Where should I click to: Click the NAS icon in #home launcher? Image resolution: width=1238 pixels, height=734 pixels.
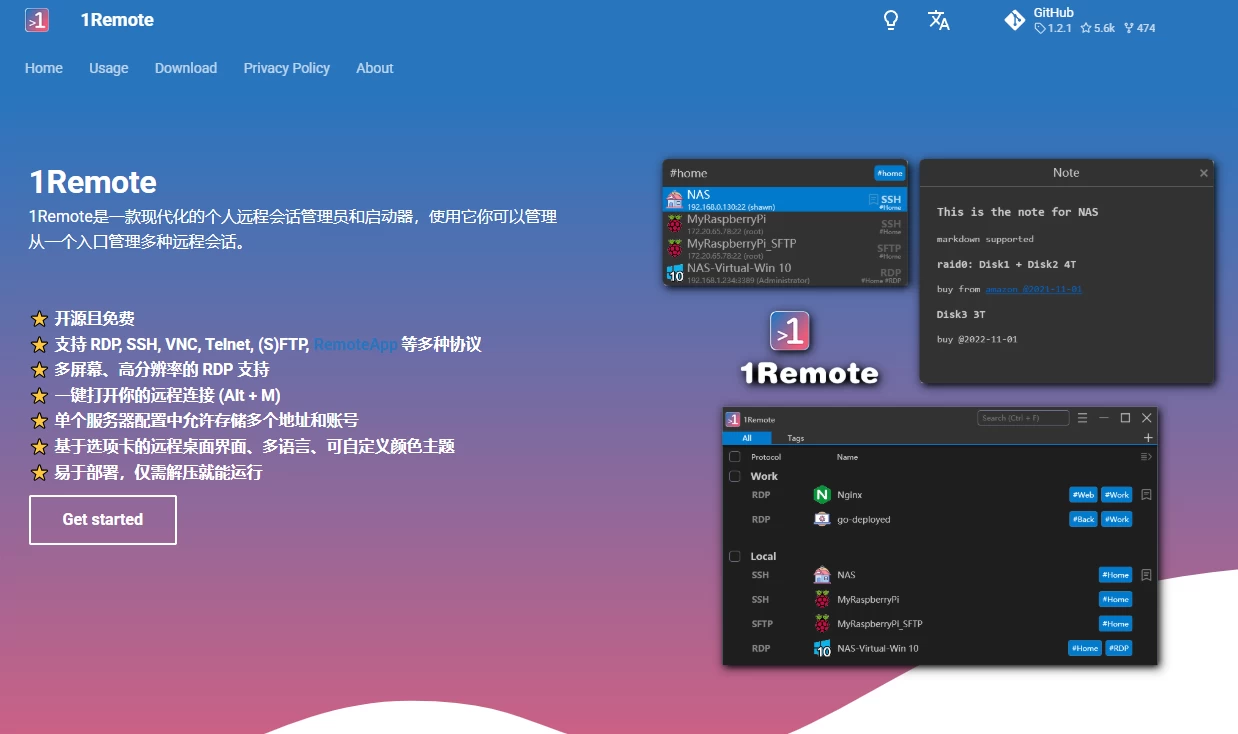click(x=675, y=199)
